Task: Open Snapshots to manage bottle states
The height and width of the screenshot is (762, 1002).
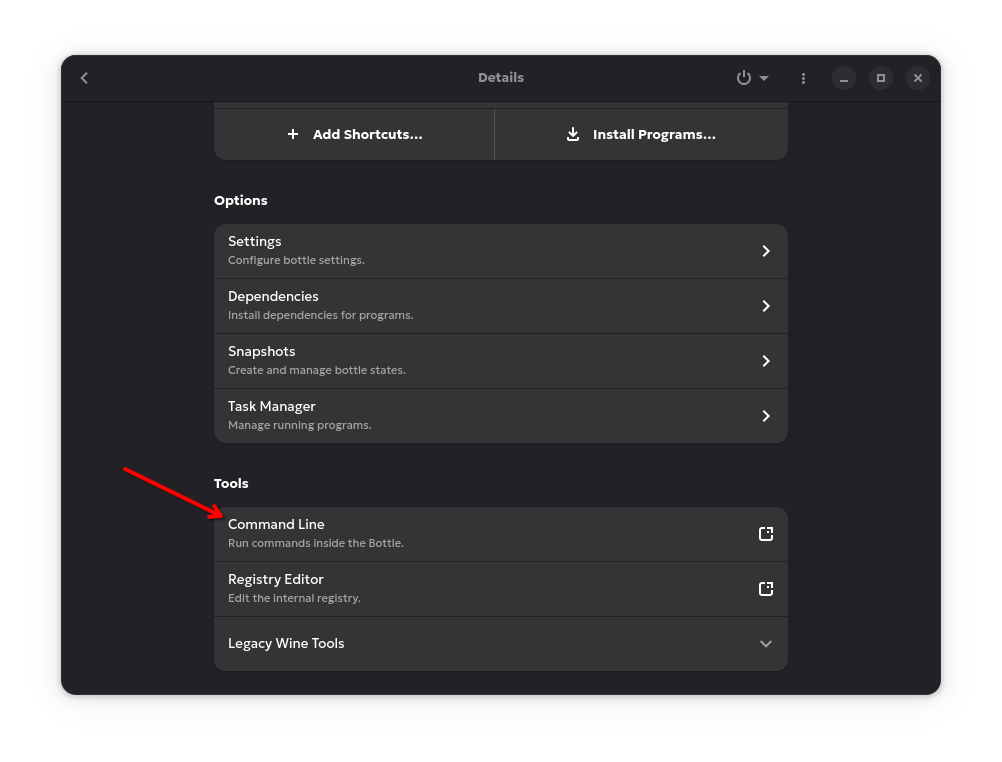Action: point(500,360)
